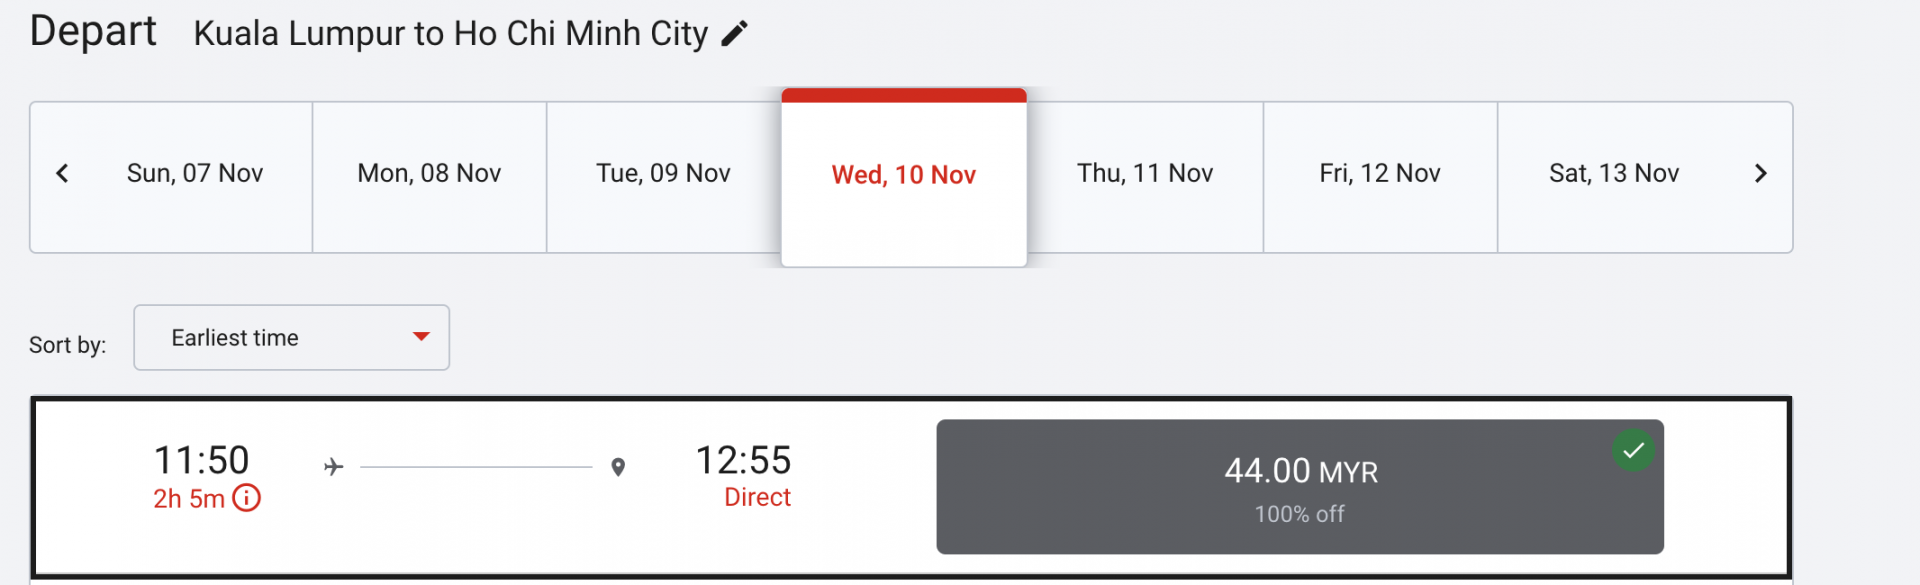Open flight duration info icon

point(247,498)
